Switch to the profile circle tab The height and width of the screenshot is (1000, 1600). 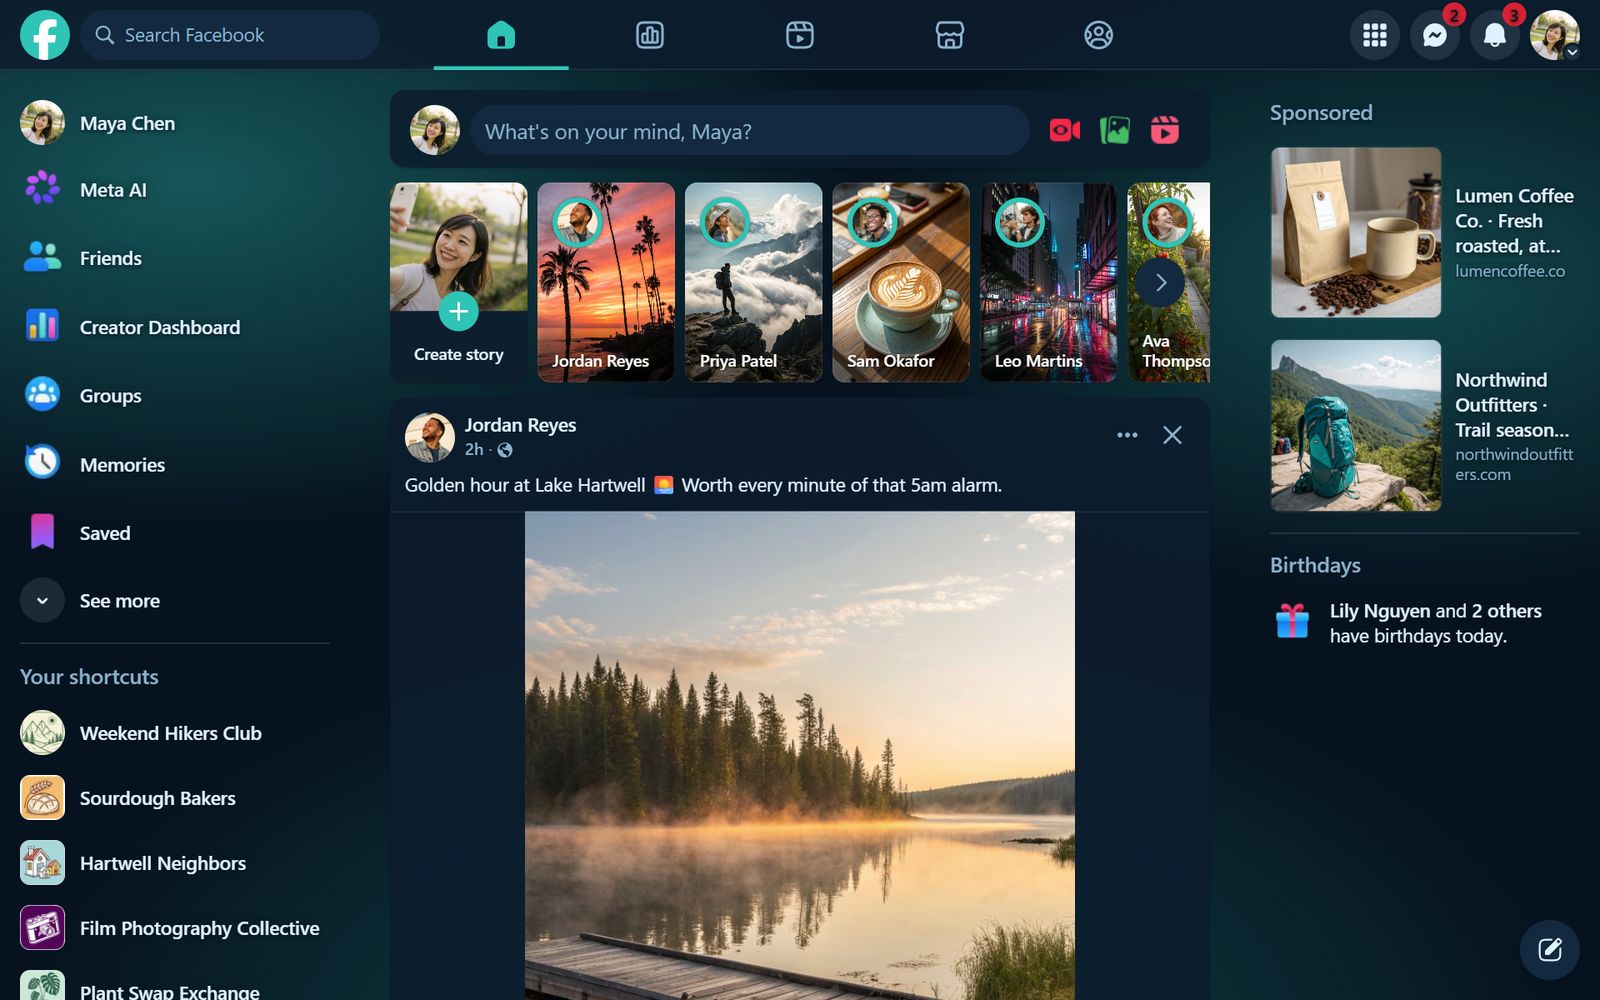tap(1099, 35)
